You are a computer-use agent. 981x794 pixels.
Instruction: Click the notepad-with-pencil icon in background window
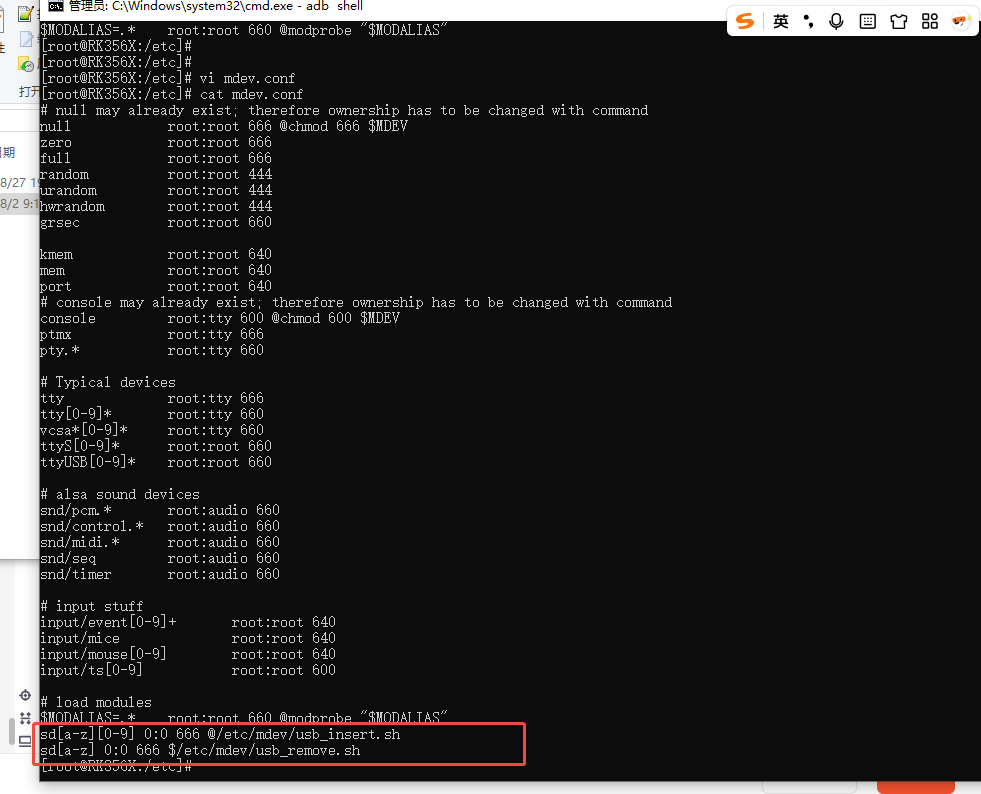[25, 13]
